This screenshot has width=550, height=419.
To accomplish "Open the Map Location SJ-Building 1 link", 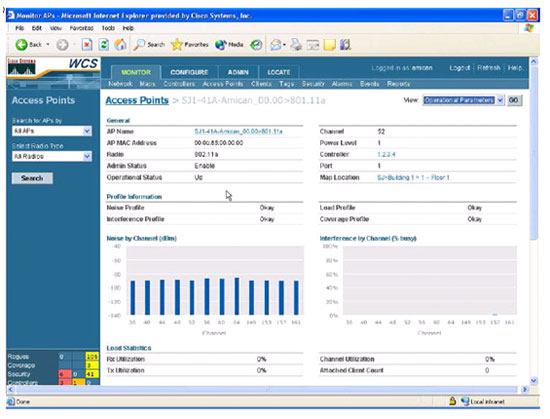I will 413,177.
